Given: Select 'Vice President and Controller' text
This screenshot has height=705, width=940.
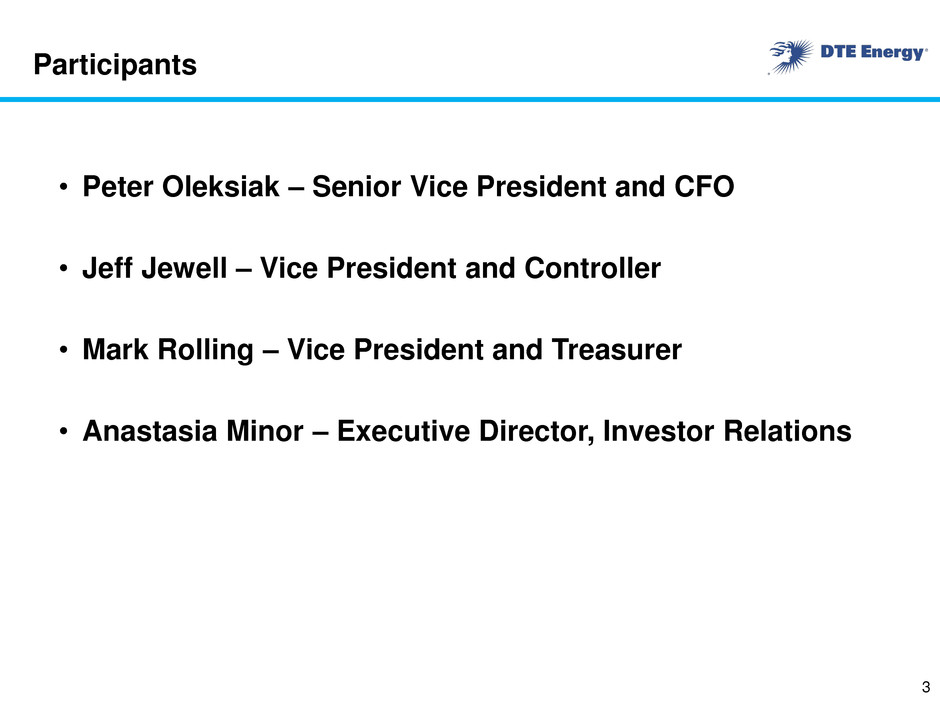Looking at the screenshot, I should point(460,268).
